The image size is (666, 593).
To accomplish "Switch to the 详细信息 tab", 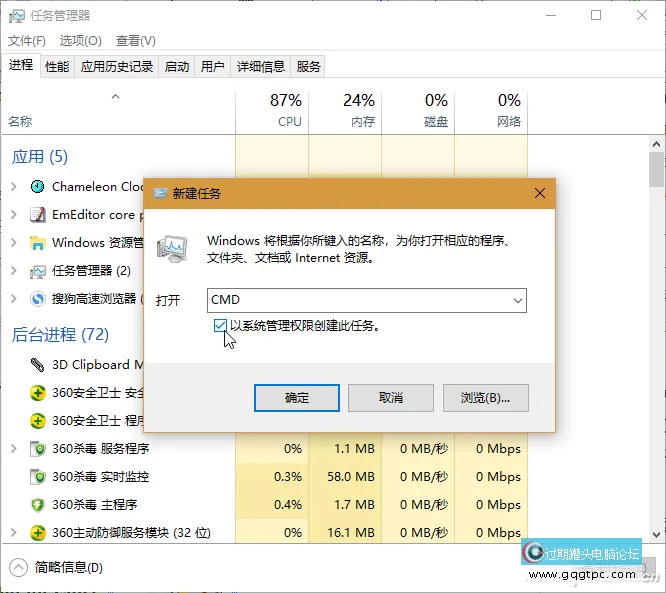I will click(x=260, y=67).
